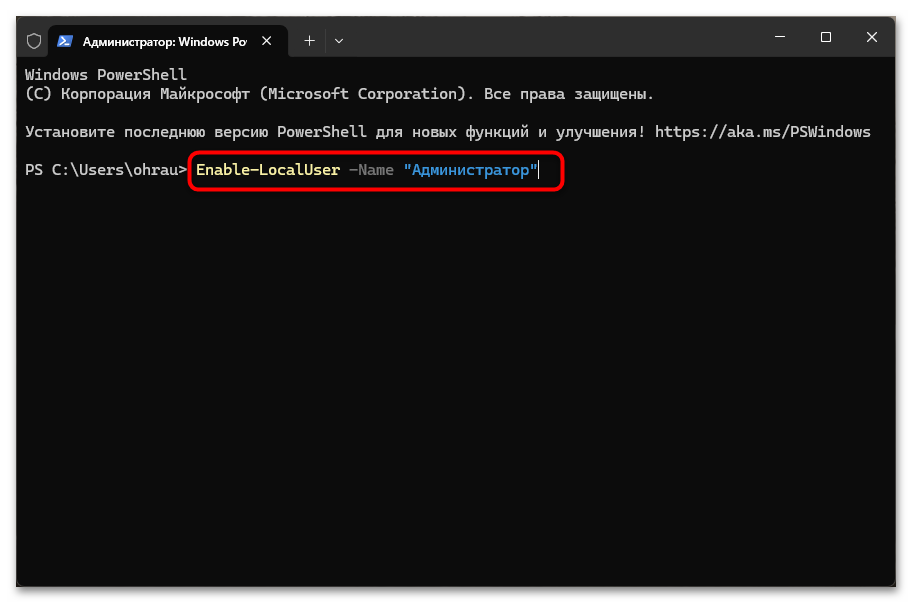Open a new tab with the plus button
This screenshot has width=912, height=603.
309,41
